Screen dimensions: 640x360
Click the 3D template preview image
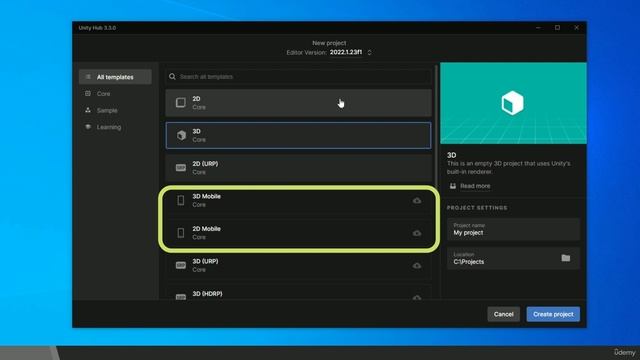point(513,103)
